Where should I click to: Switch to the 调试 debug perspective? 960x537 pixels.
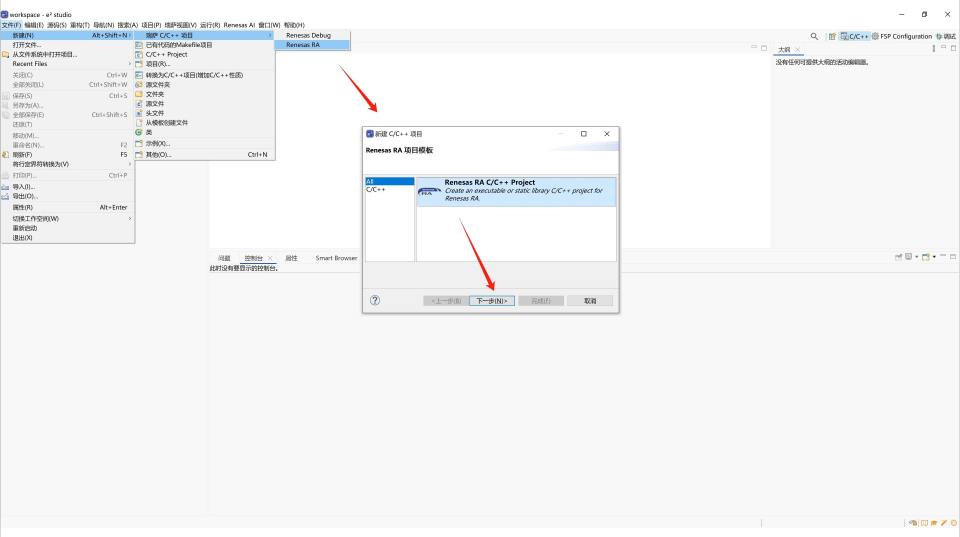946,36
